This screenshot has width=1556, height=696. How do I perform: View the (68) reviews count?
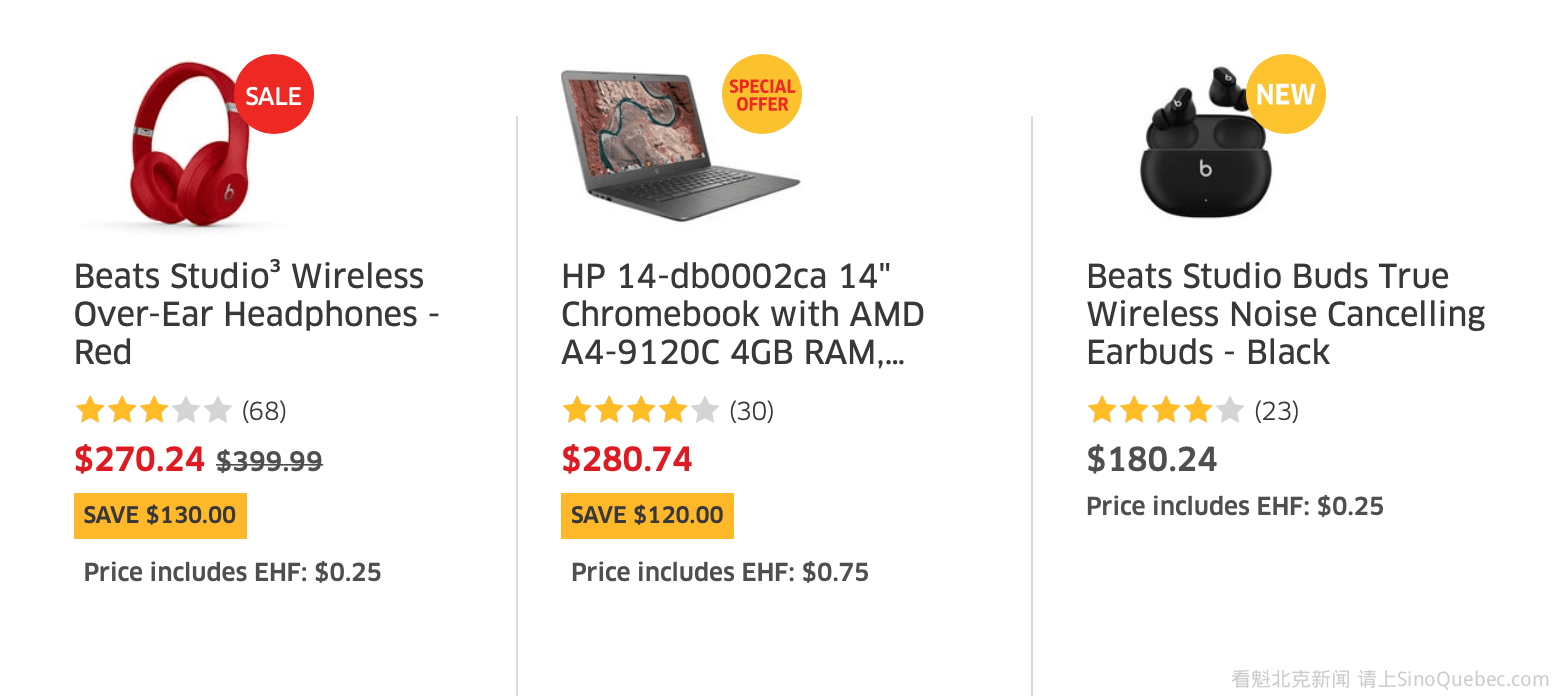(264, 411)
